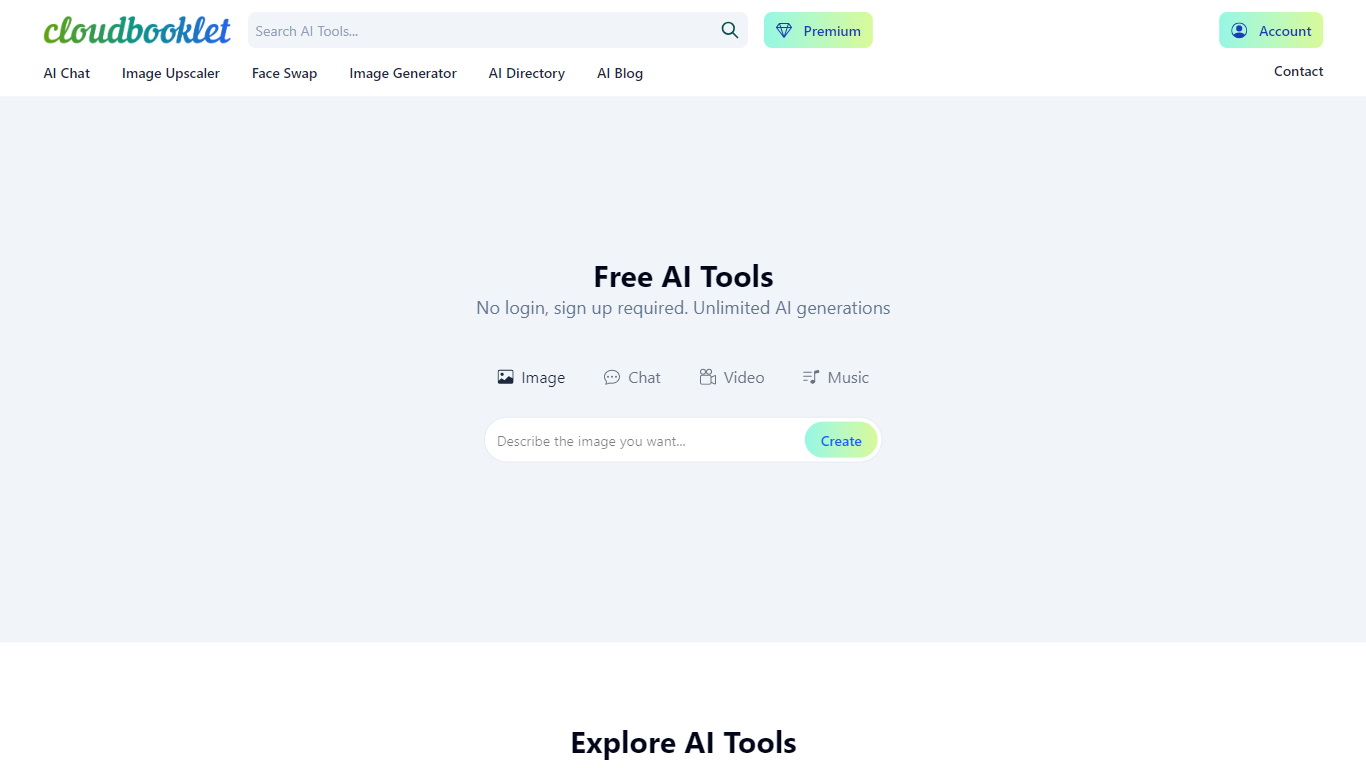Open AI Directory nav item

click(527, 73)
